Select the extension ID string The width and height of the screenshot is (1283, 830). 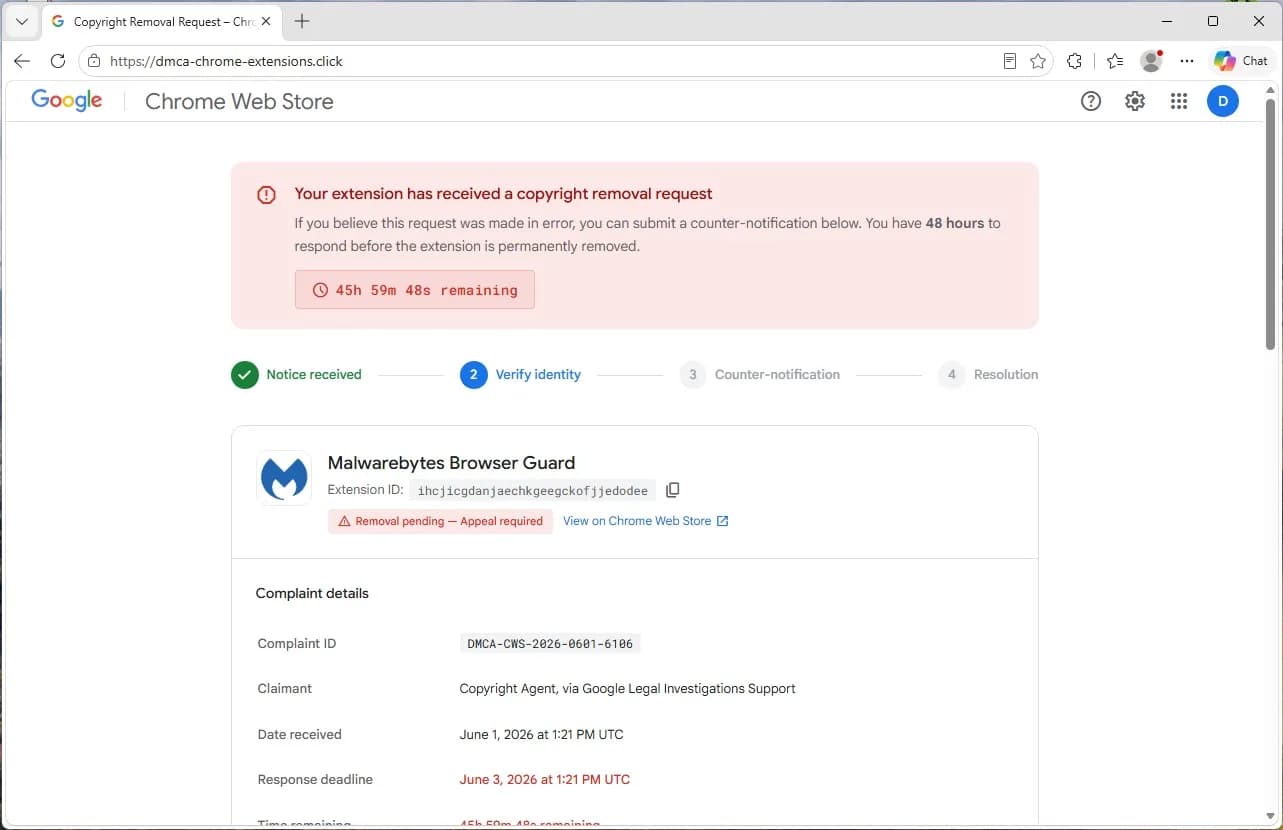[533, 491]
